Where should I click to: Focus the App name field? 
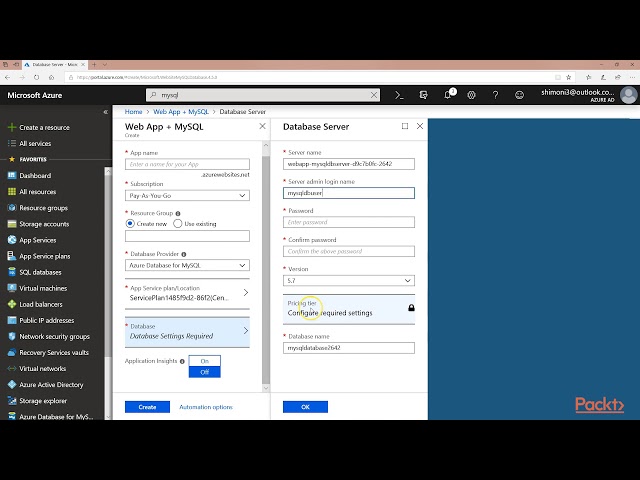point(187,164)
